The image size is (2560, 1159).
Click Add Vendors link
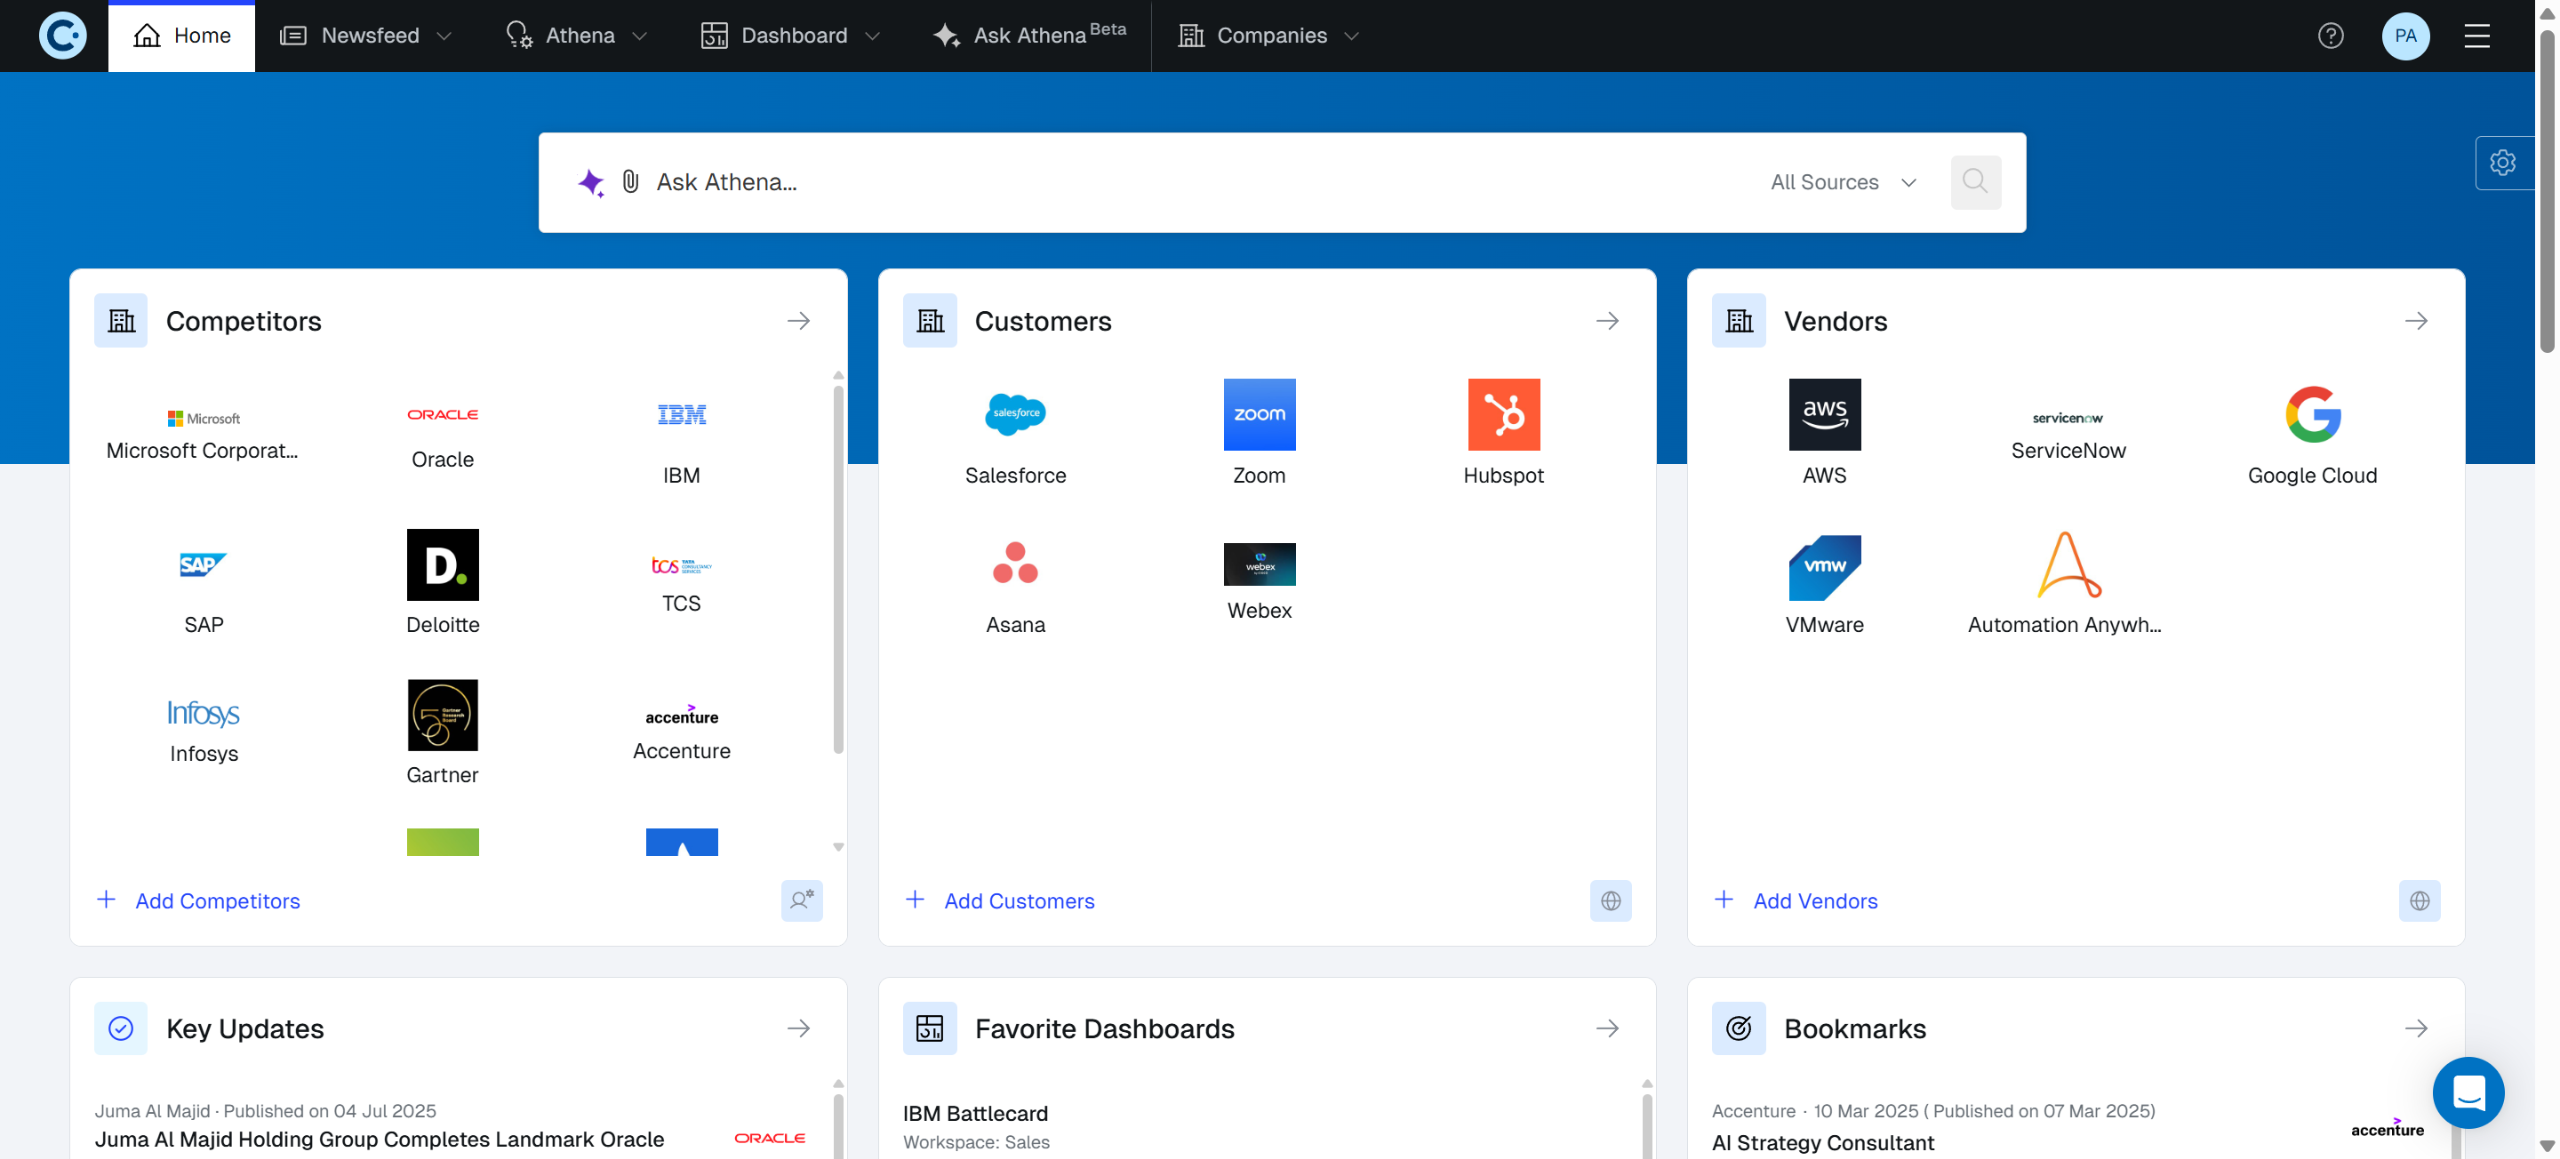1814,900
